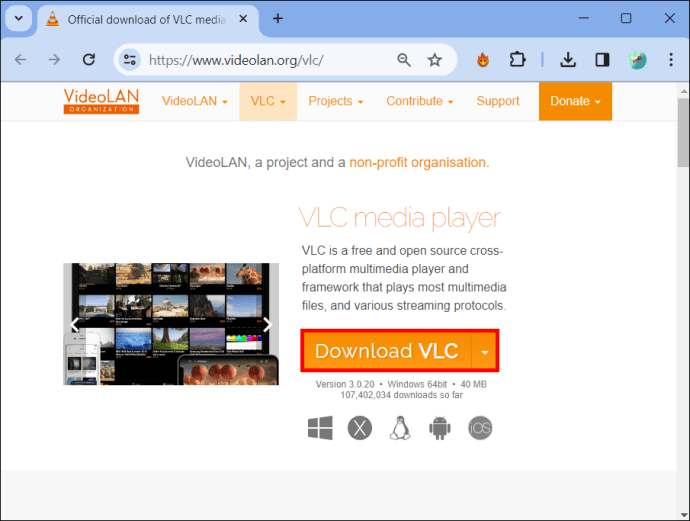Open the Download VLC platform dropdown arrow
This screenshot has width=690, height=521.
pyautogui.click(x=484, y=351)
